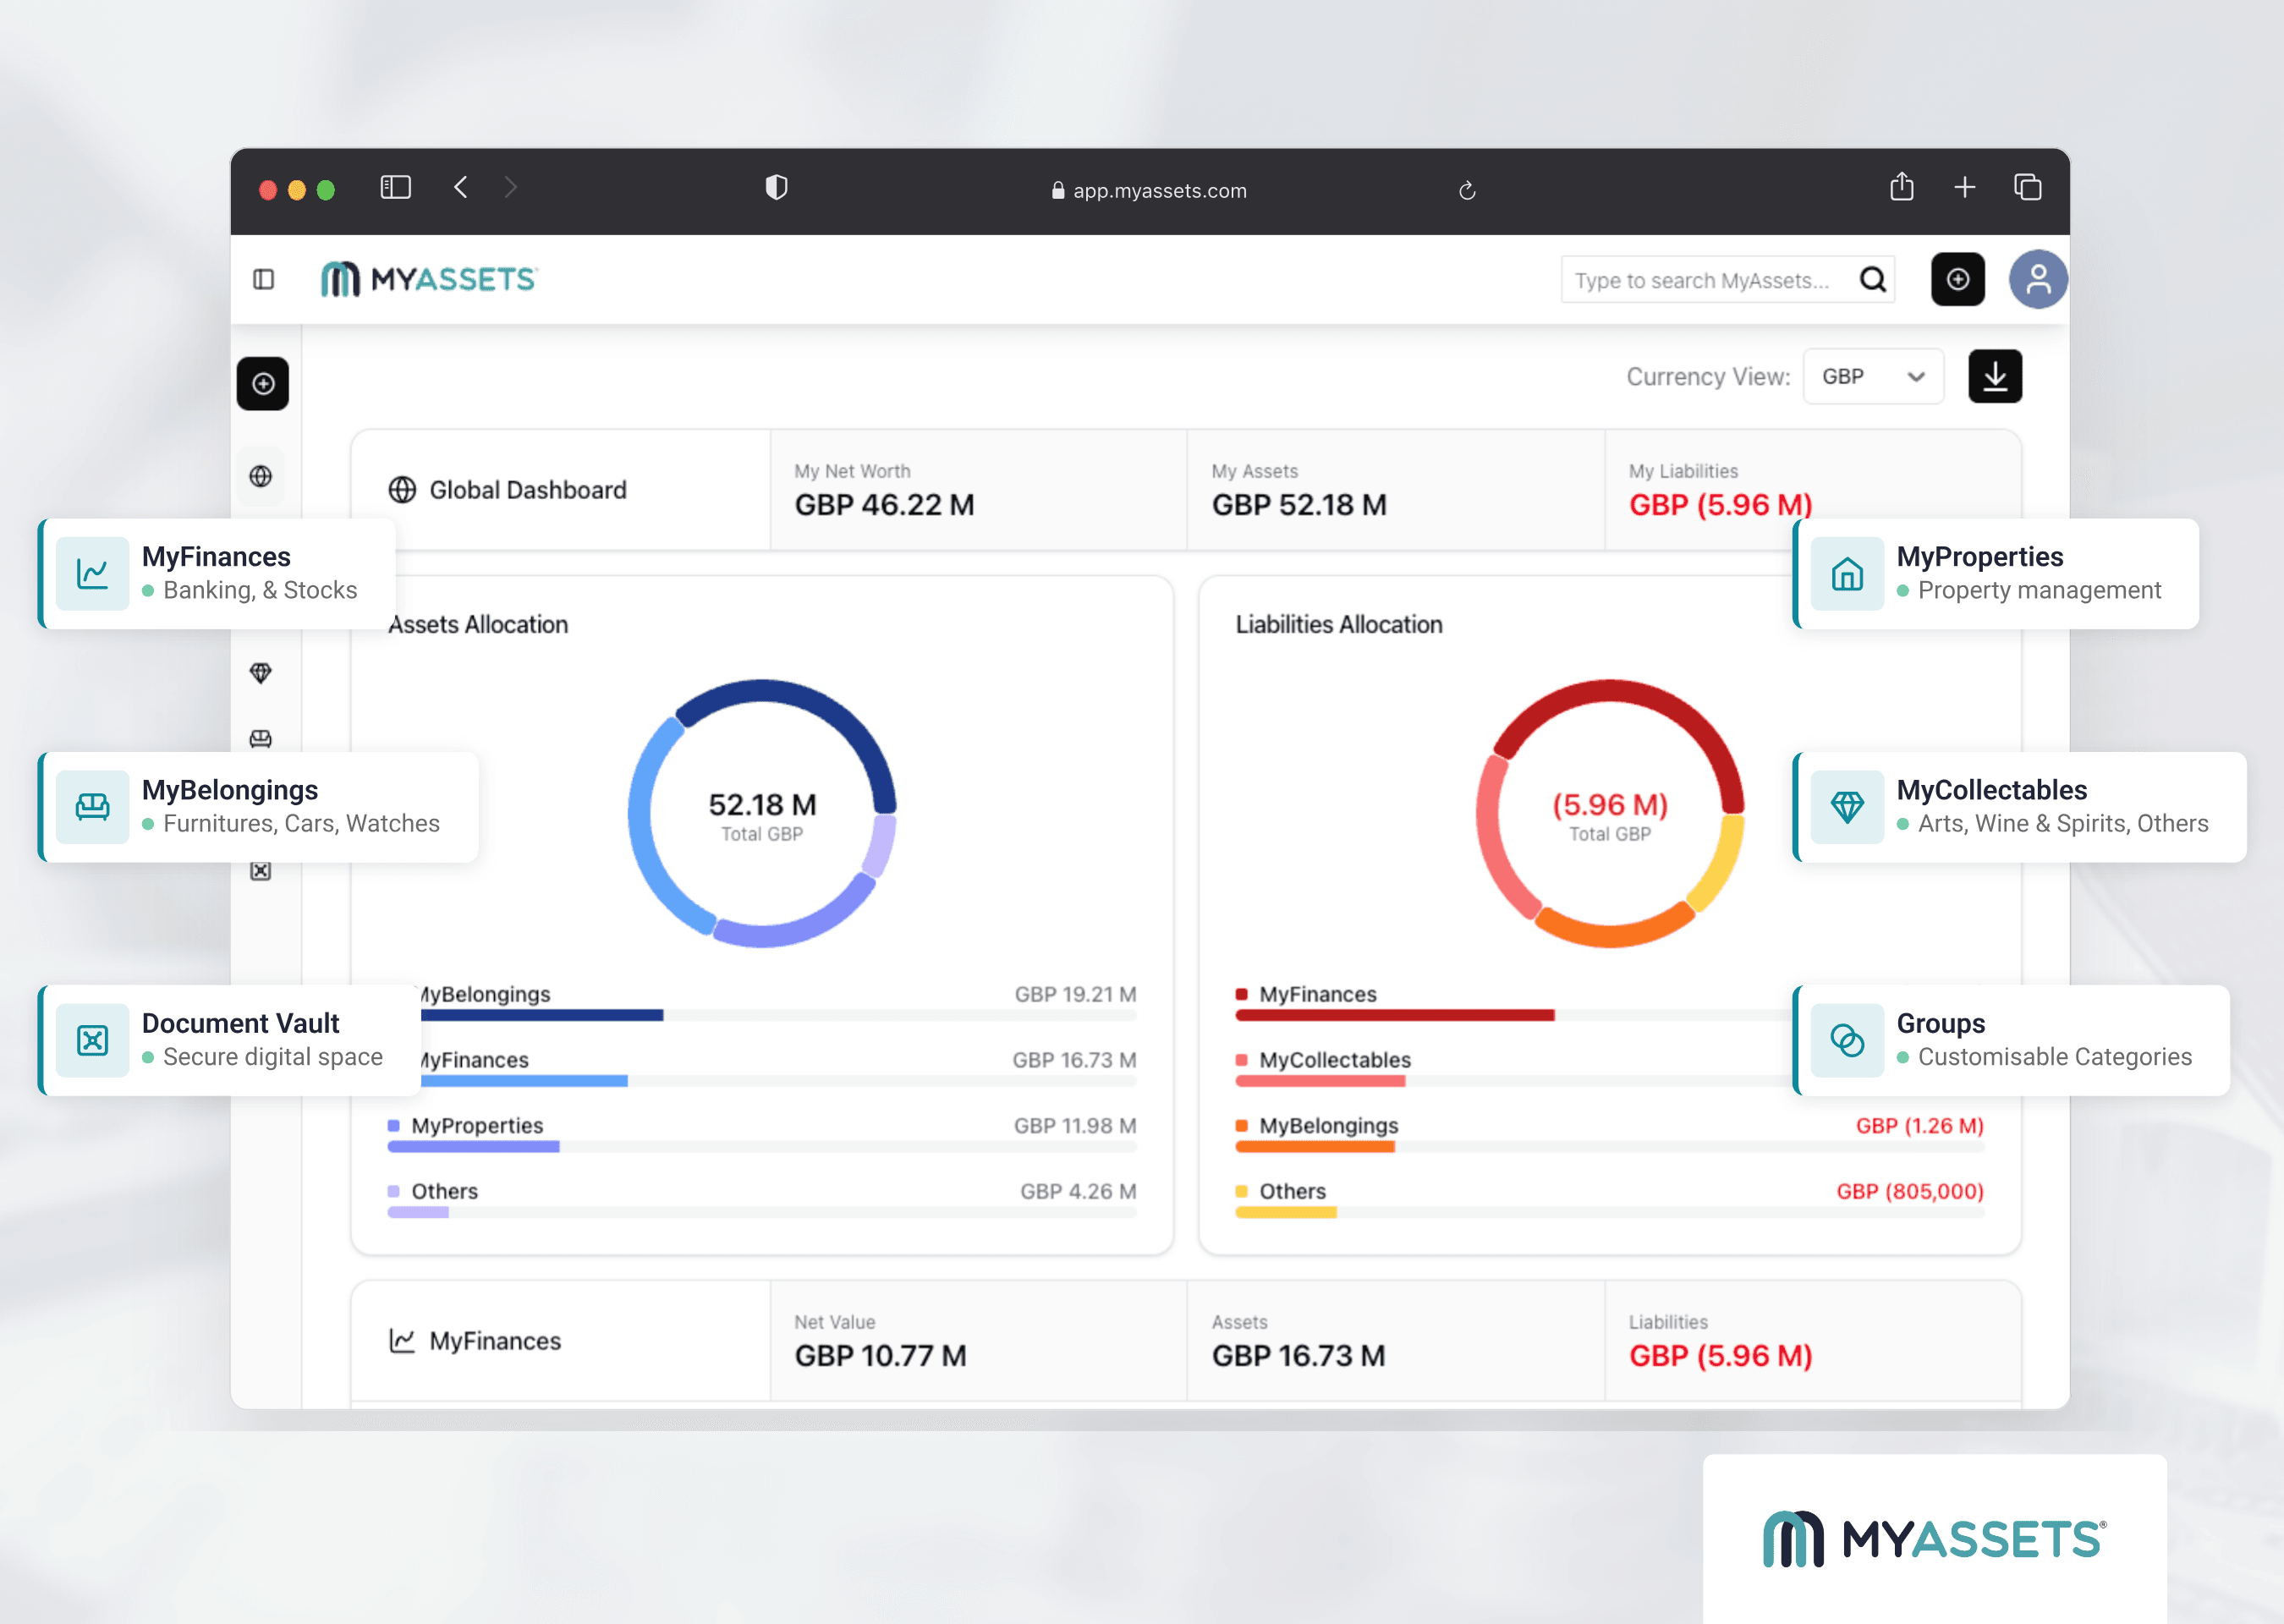2284x1624 pixels.
Task: Click the download report icon near Currency View
Action: coord(1995,376)
